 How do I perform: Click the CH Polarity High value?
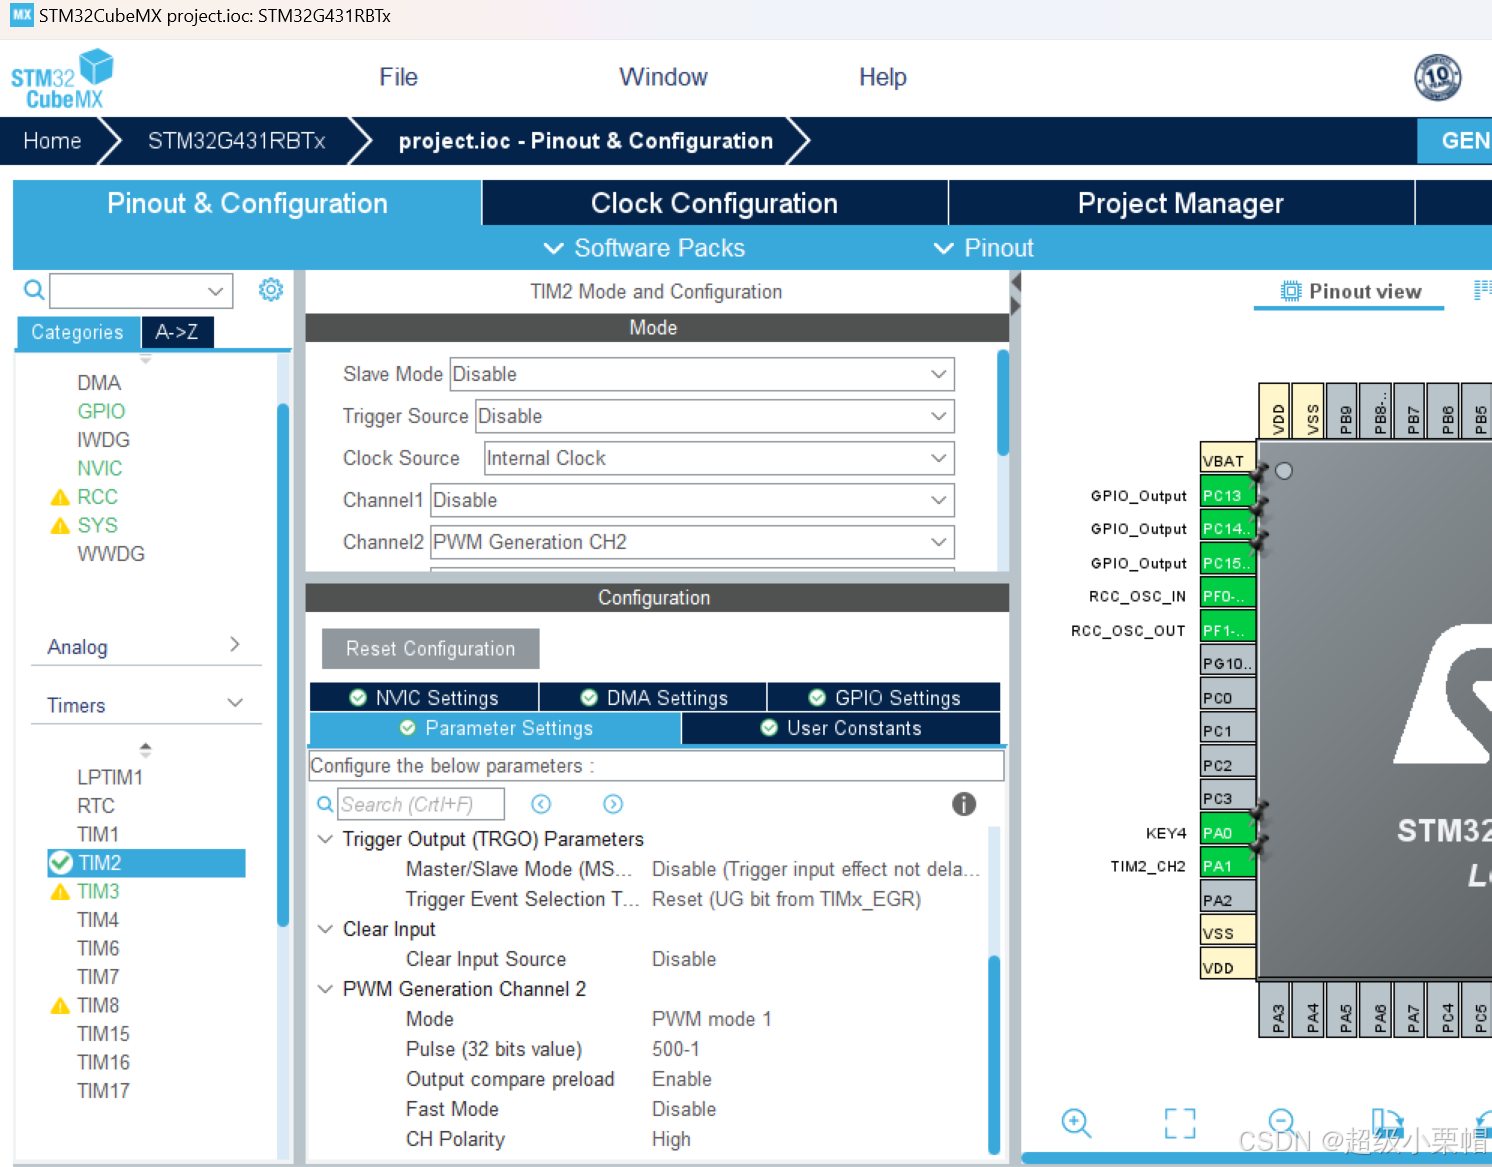(x=671, y=1139)
